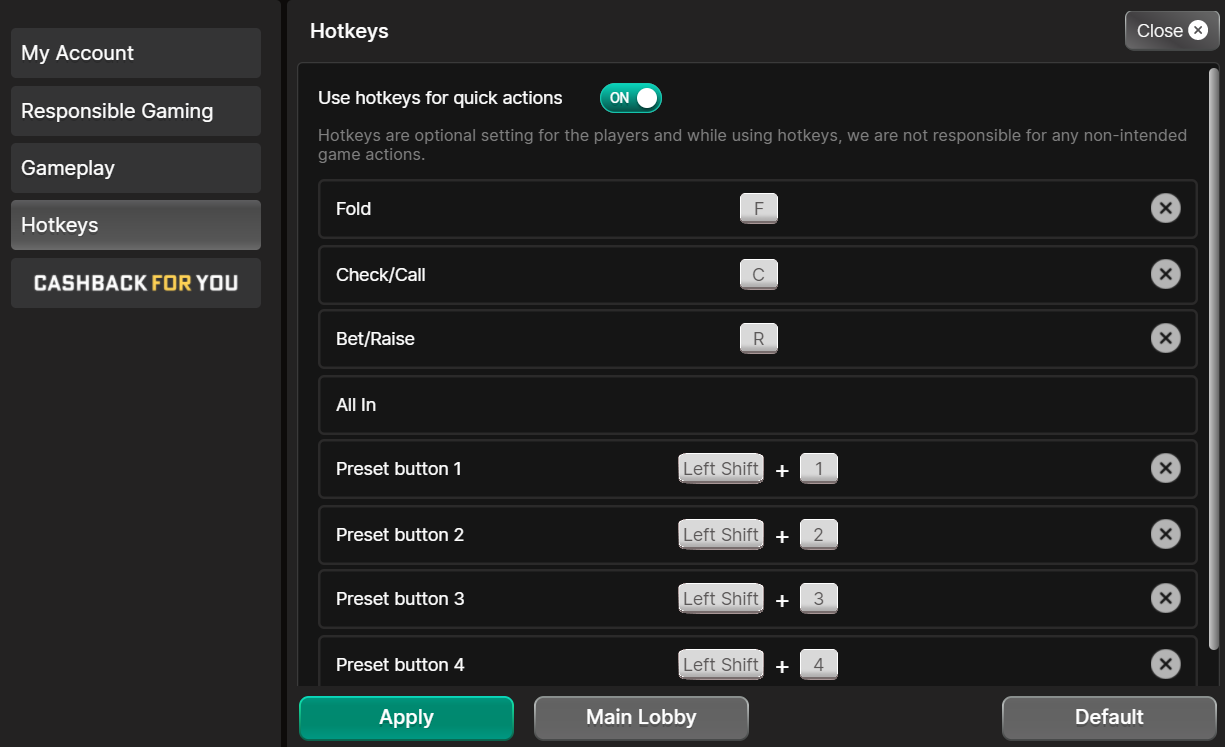Screen dimensions: 1225x747
Task: Clear the Fold hotkey assignment
Action: point(1166,208)
